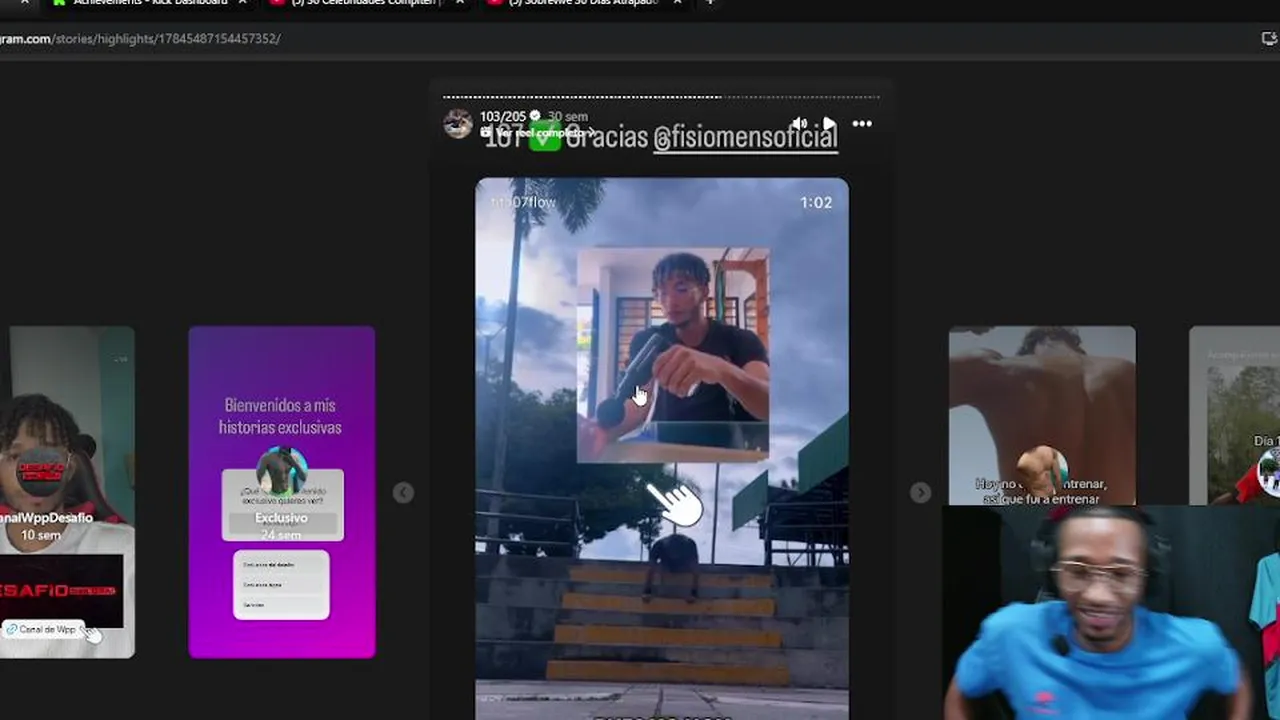
Task: Open the @fisiomensoficial mention link
Action: 745,138
